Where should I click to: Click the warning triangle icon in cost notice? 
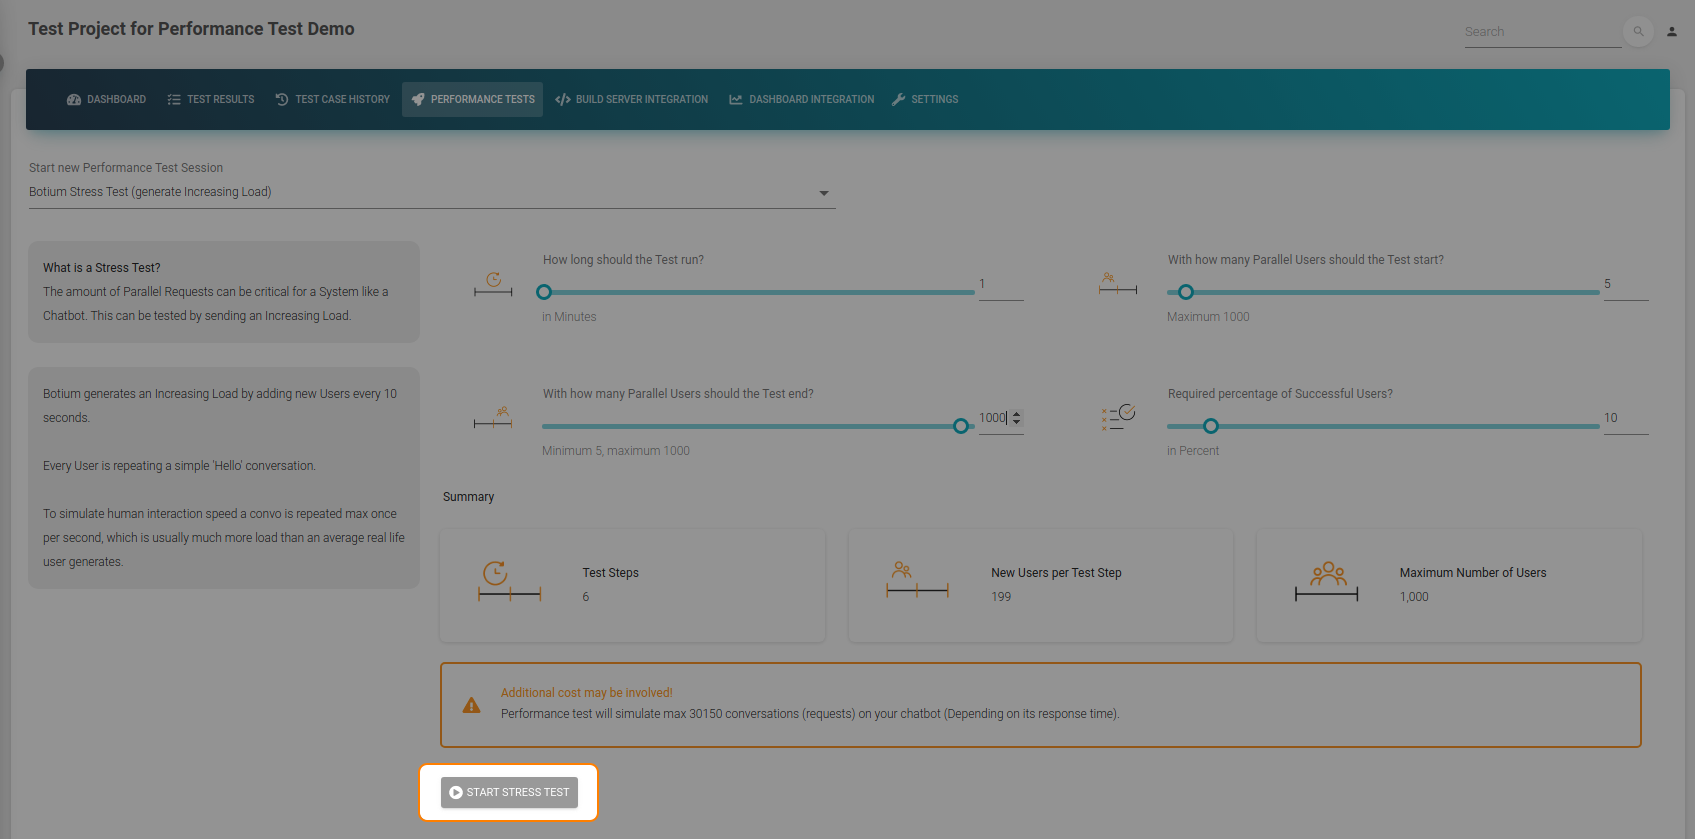point(471,706)
